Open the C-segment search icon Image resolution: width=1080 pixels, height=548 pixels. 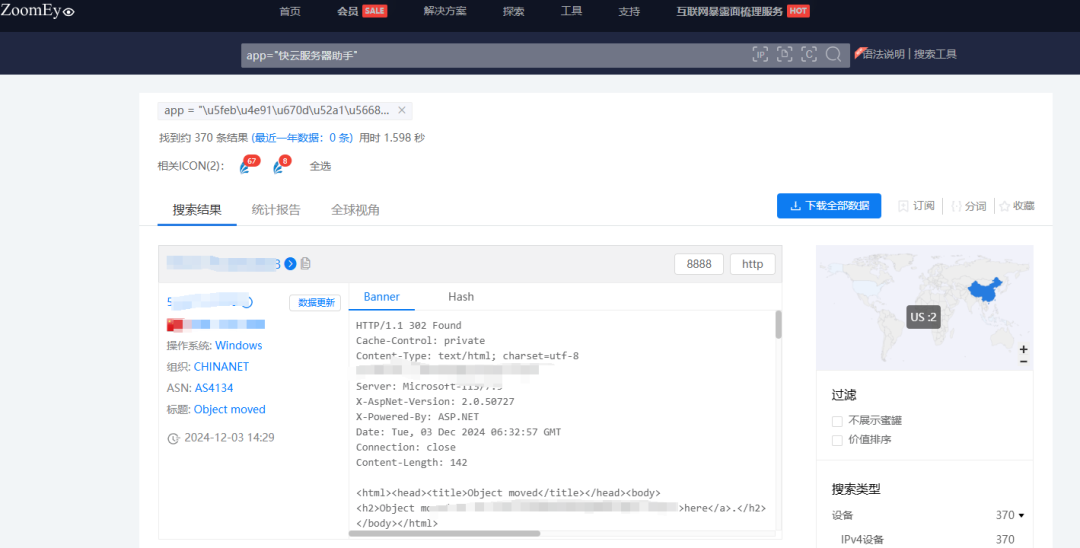pyautogui.click(x=809, y=54)
